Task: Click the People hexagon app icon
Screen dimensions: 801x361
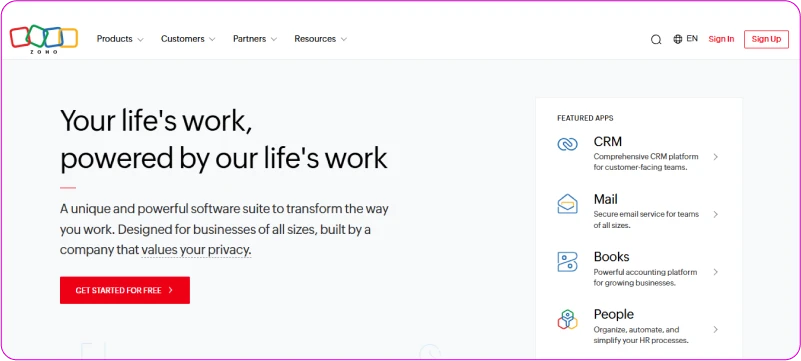Action: click(x=567, y=320)
